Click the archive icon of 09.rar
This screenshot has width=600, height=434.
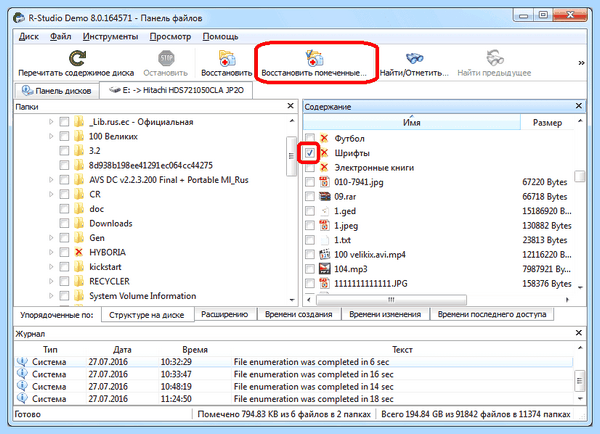(x=324, y=196)
